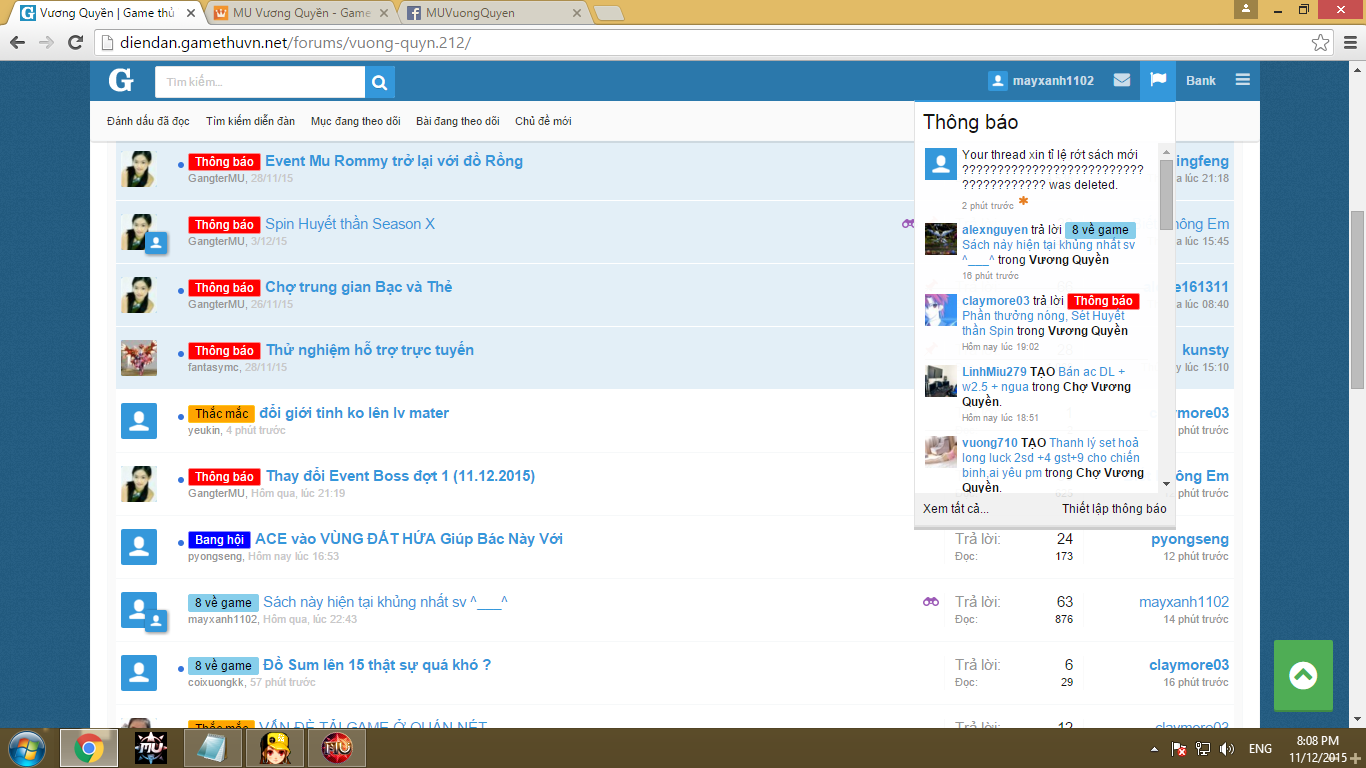1366x768 pixels.
Task: Click the GameThuVN G logo
Action: 121,81
